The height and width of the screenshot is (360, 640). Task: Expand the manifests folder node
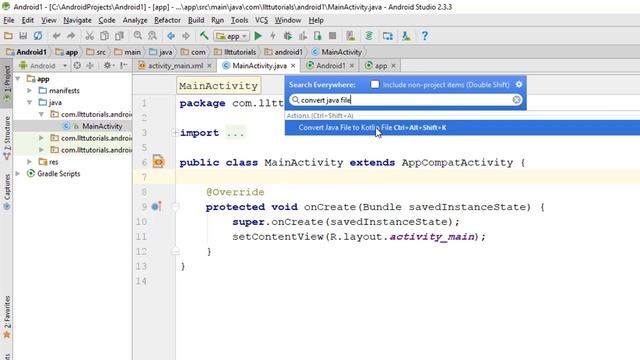point(29,91)
